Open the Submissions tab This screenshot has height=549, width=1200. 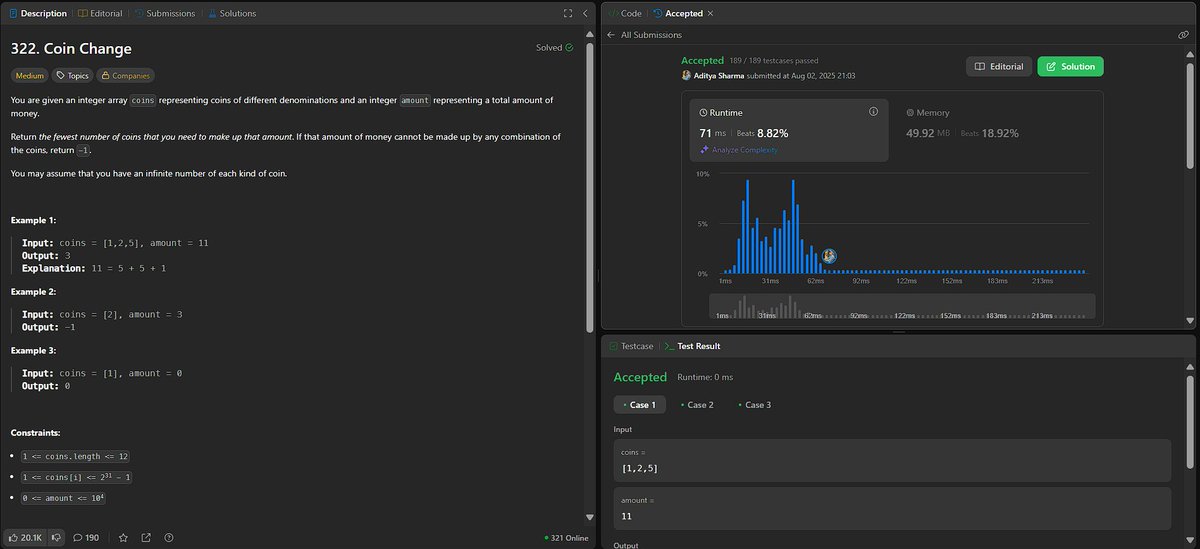pyautogui.click(x=163, y=13)
